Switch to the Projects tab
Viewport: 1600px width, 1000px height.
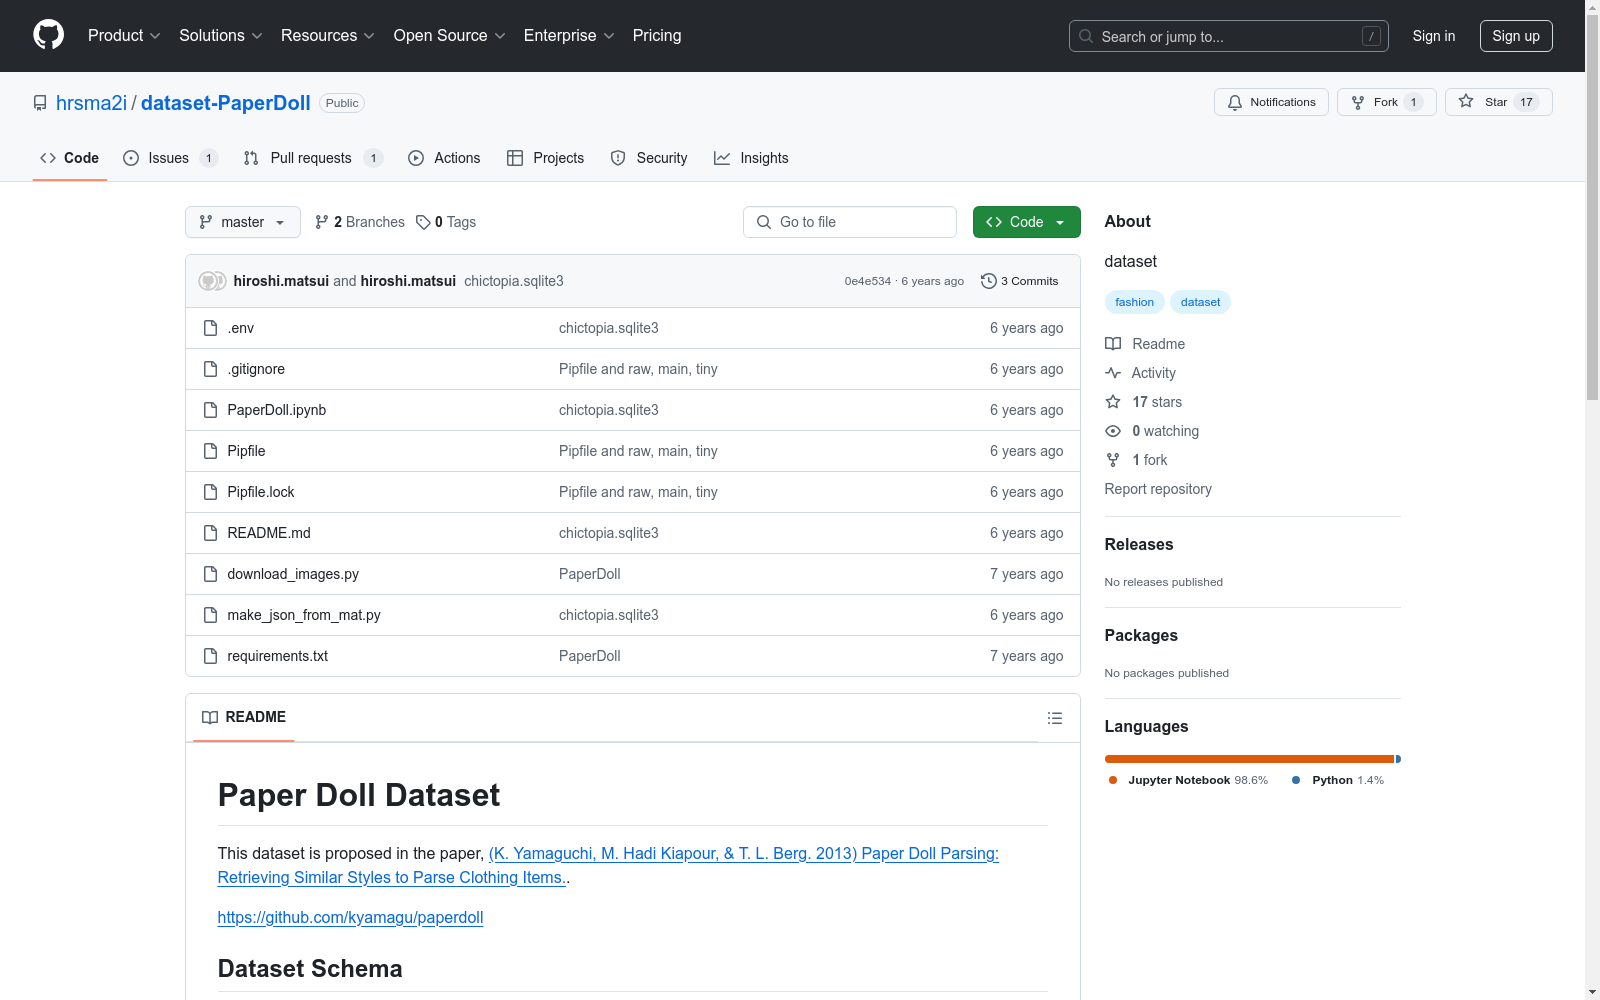545,158
